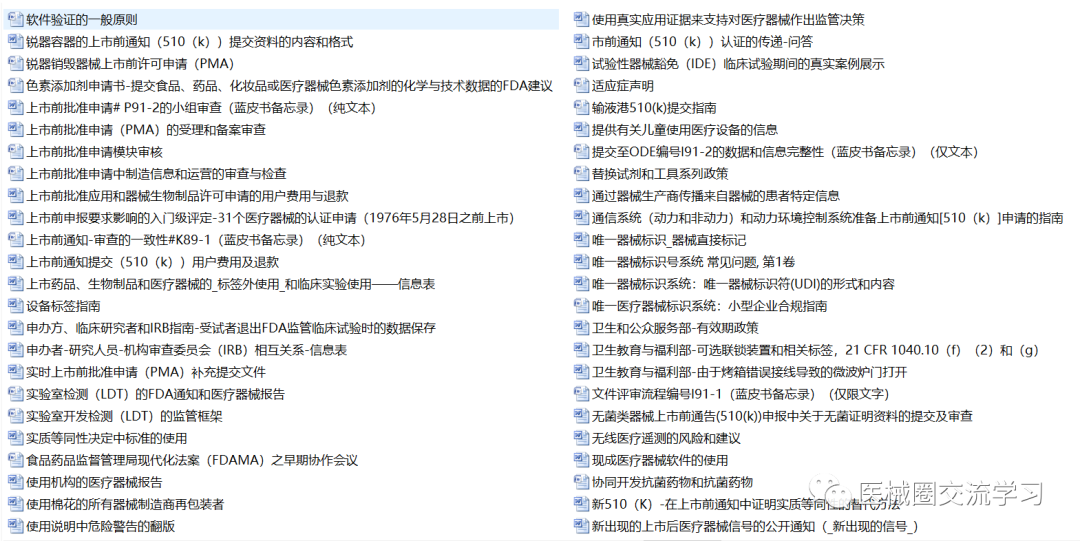Click file 通信系统（动力和非动力）和动力环境控制系统 指南
This screenshot has height=541, width=1080.
828,218
